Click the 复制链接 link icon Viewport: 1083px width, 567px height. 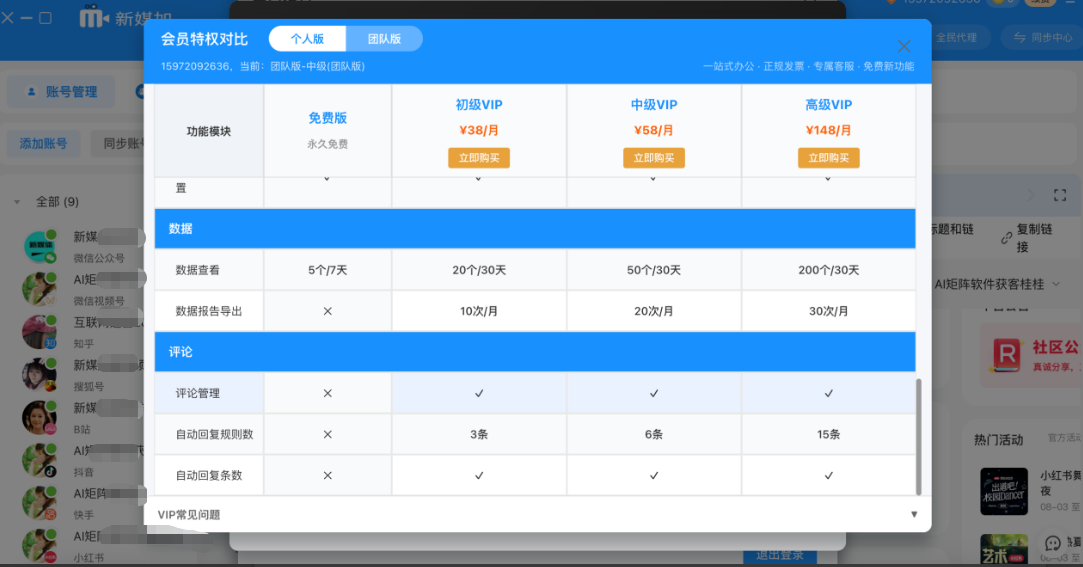tap(1006, 238)
